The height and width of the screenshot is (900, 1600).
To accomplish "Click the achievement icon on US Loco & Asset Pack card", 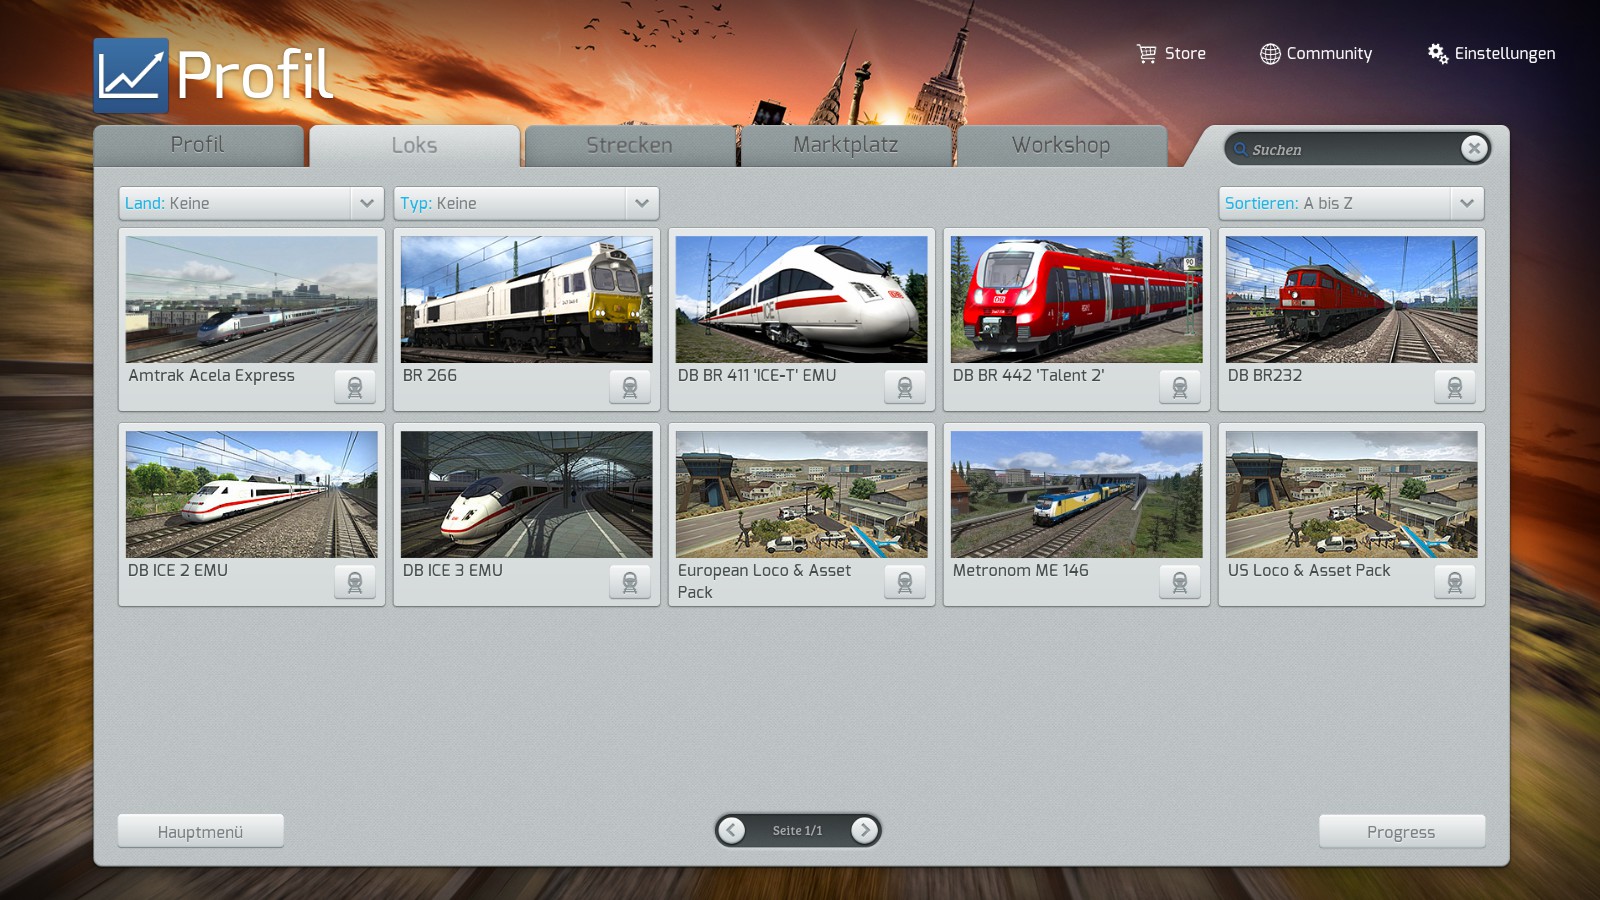I will point(1455,582).
